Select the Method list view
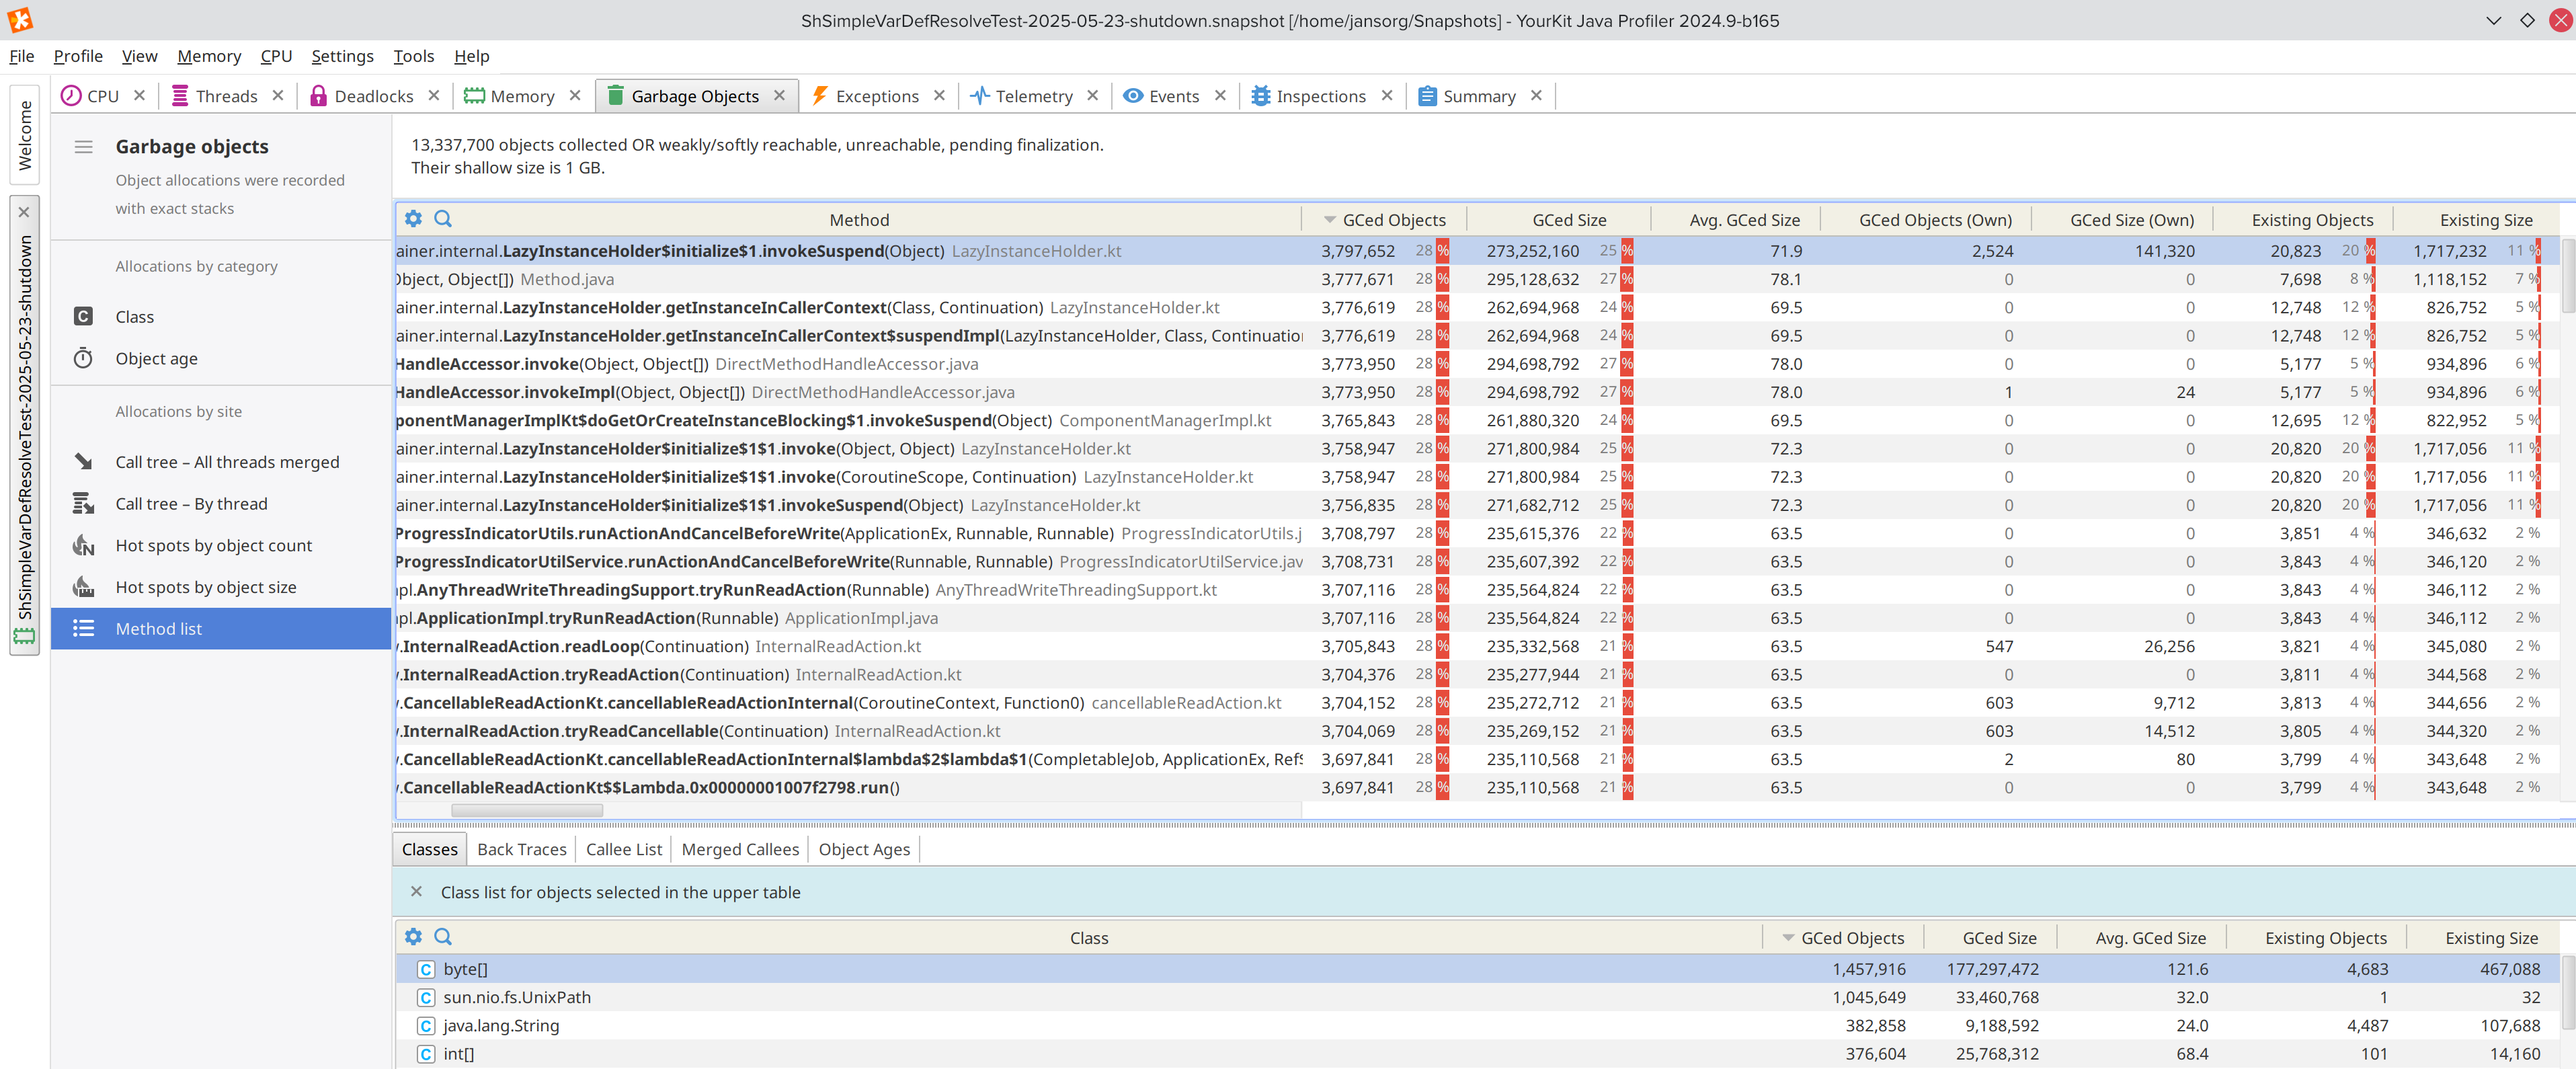Screen dimensions: 2576x1069 pos(221,629)
